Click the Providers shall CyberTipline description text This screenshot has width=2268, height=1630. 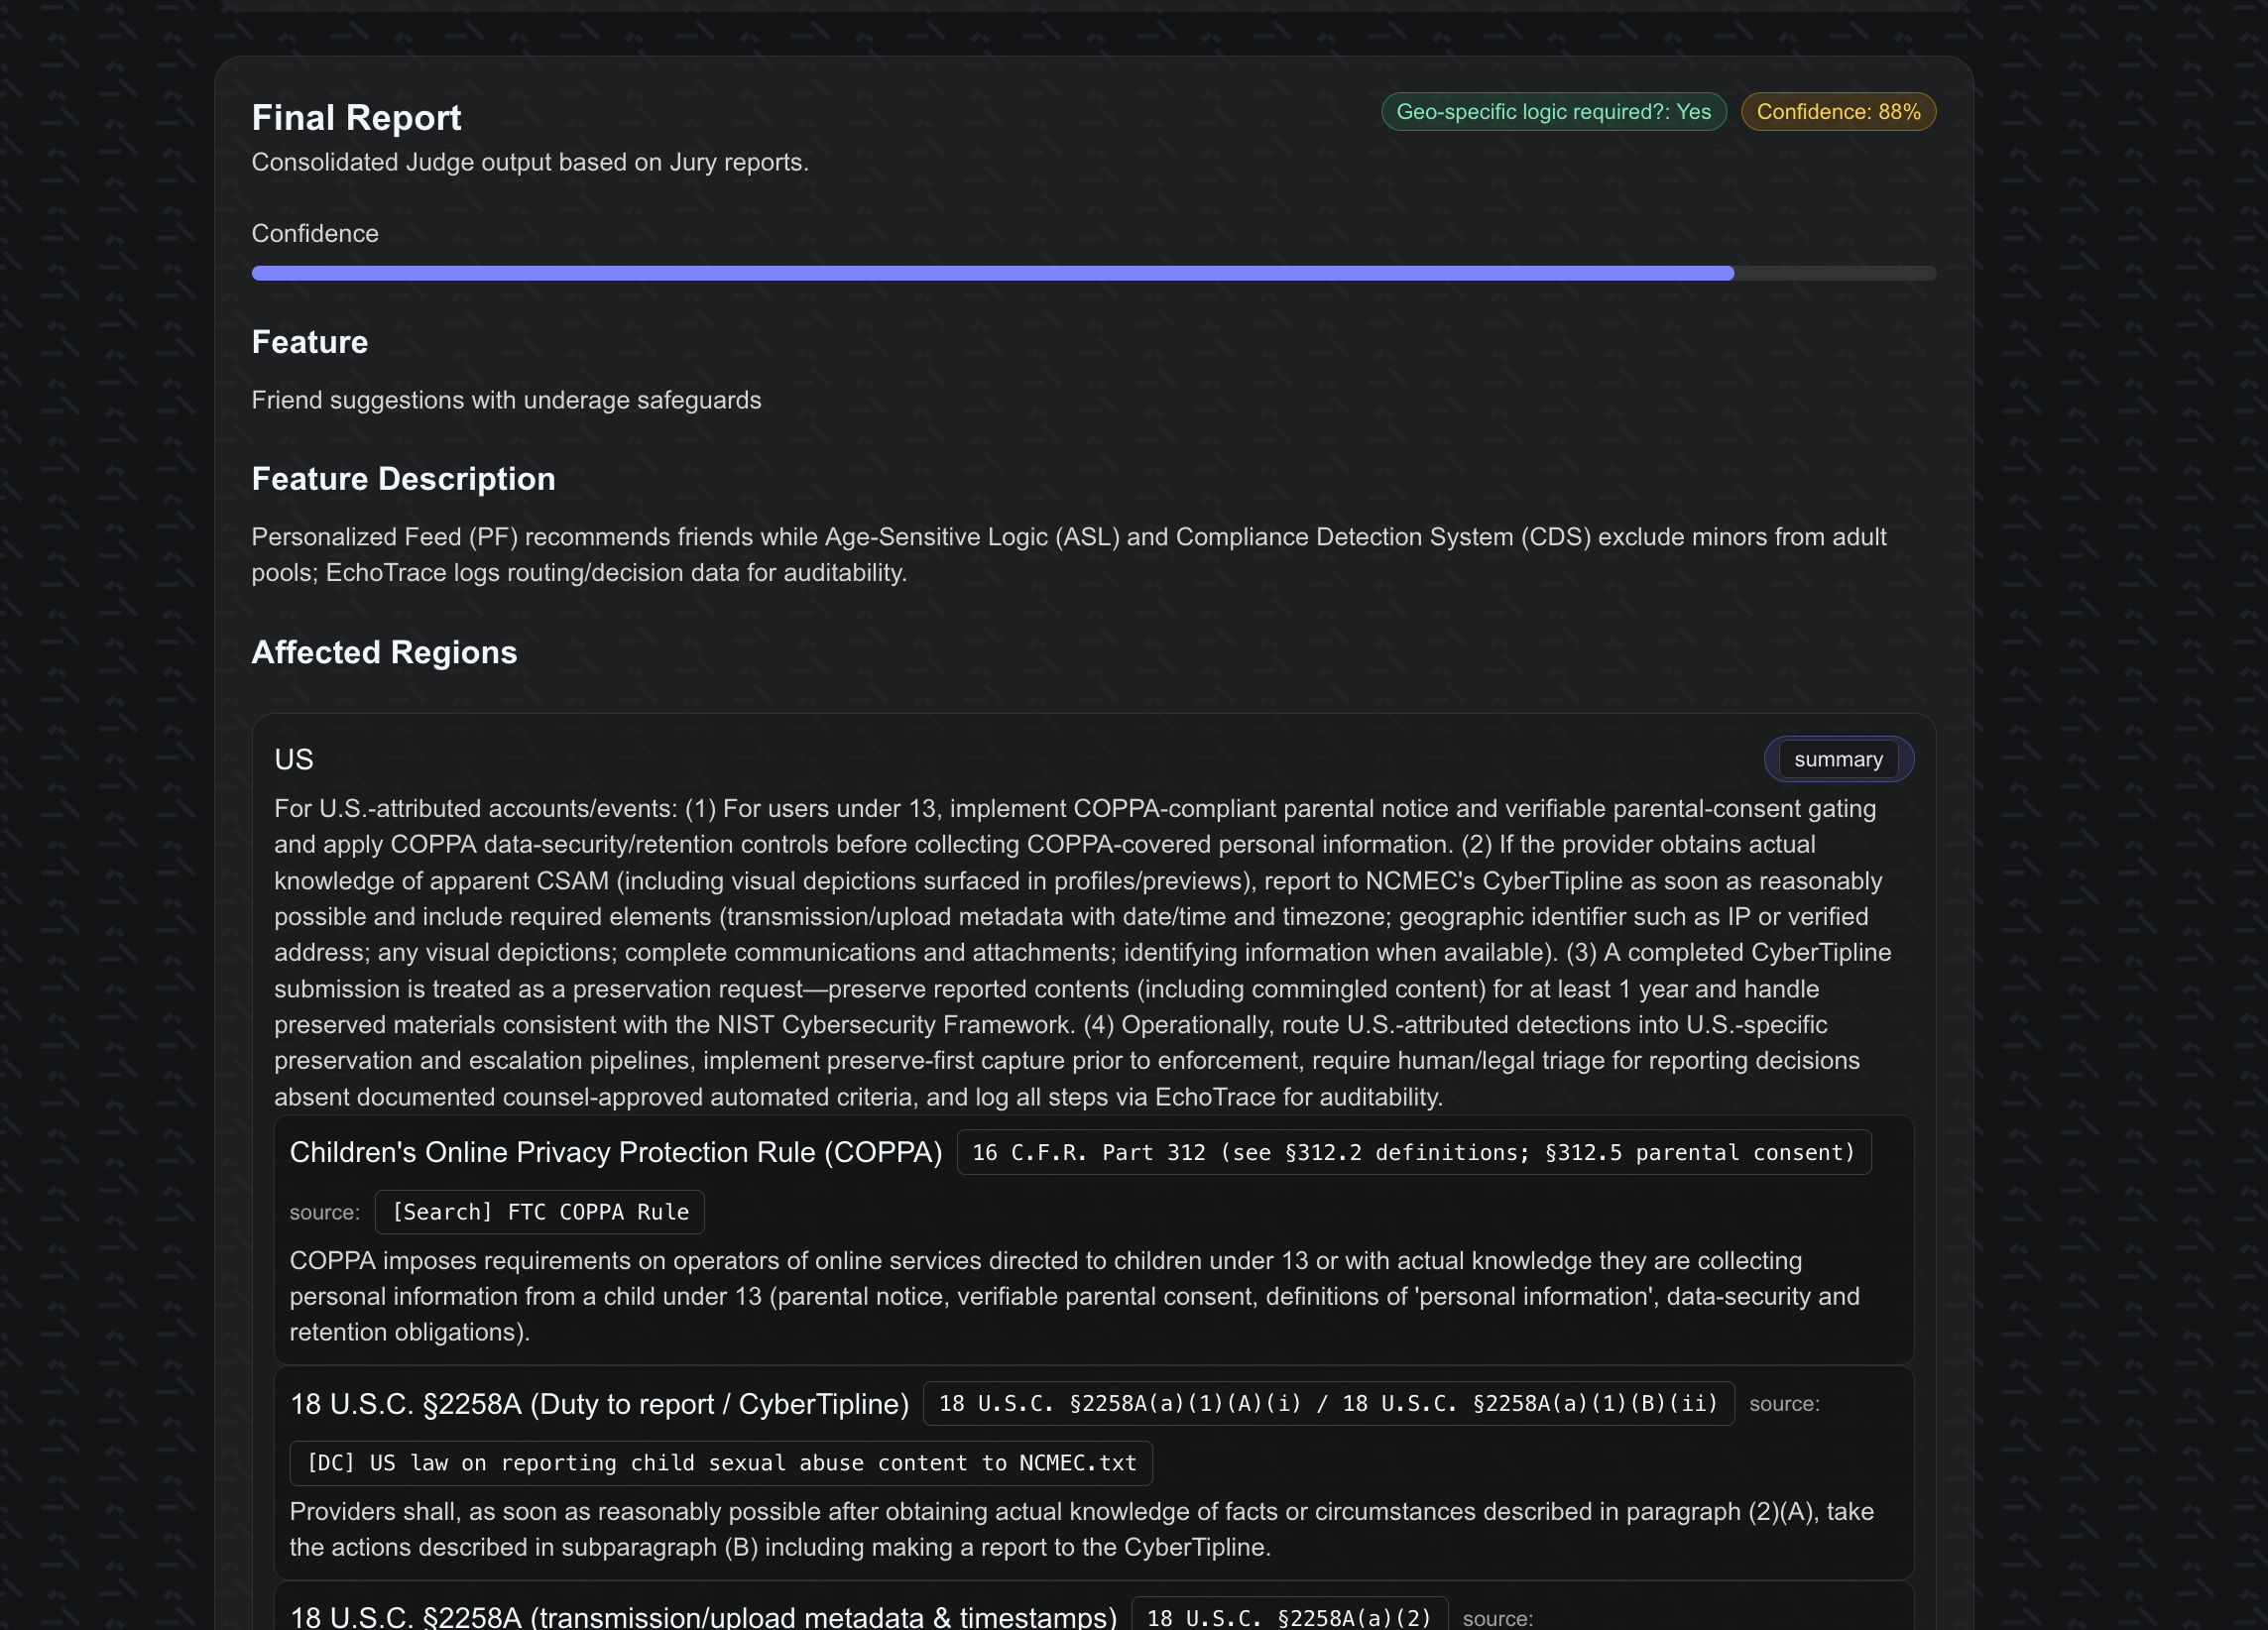tap(1080, 1529)
